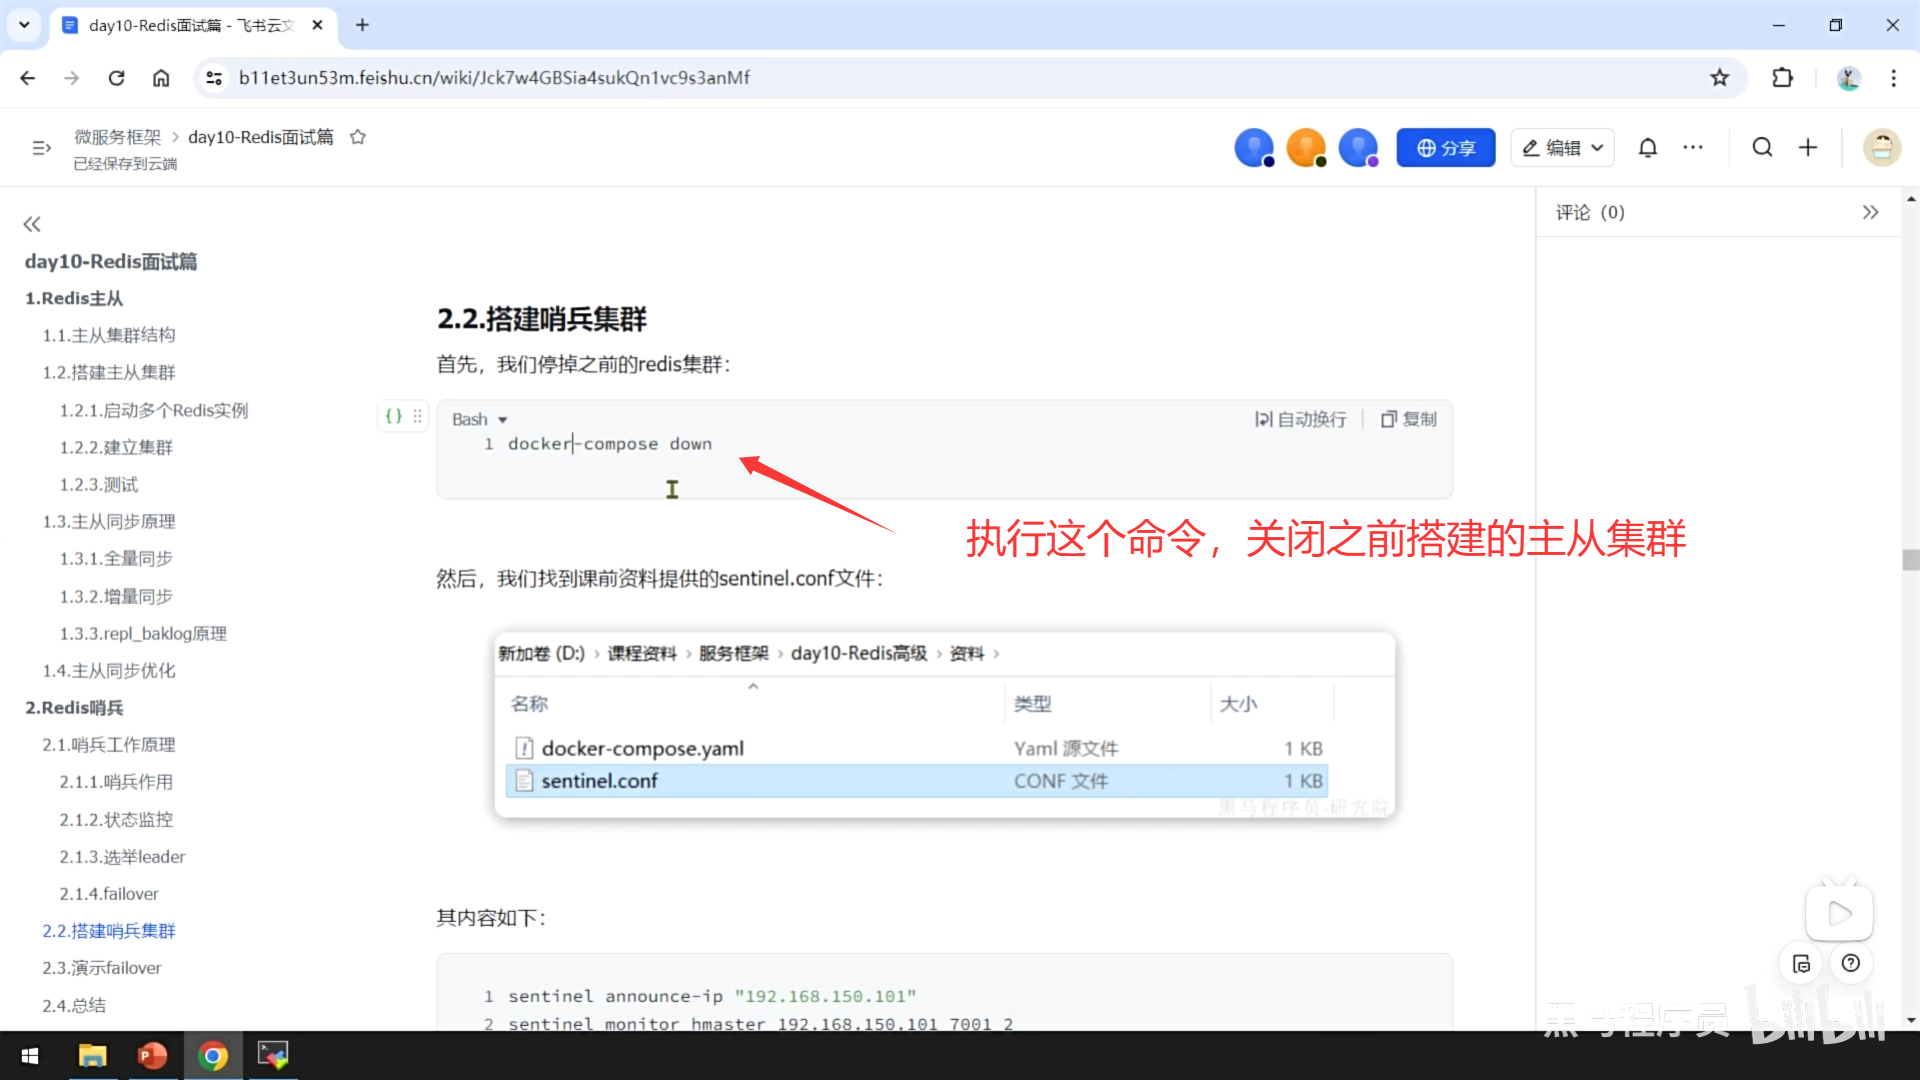Collapse the comments panel
The width and height of the screenshot is (1920, 1080).
[1870, 212]
